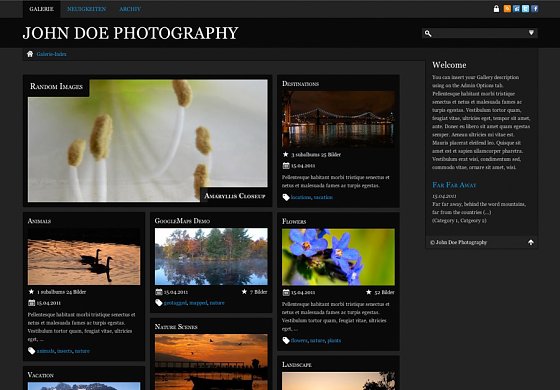Open the Animals geese thumbnail
This screenshot has width=560, height=390.
84,256
